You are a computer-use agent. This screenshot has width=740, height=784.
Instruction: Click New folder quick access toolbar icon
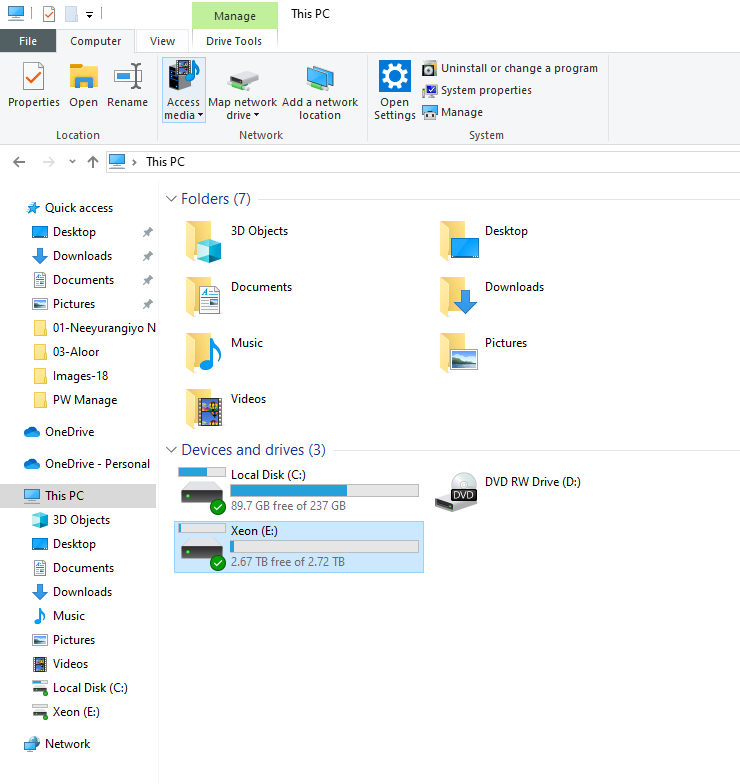click(72, 14)
